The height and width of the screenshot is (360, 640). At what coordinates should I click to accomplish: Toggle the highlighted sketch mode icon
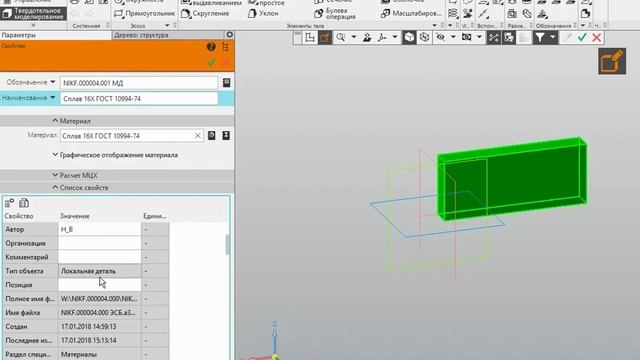(325, 38)
